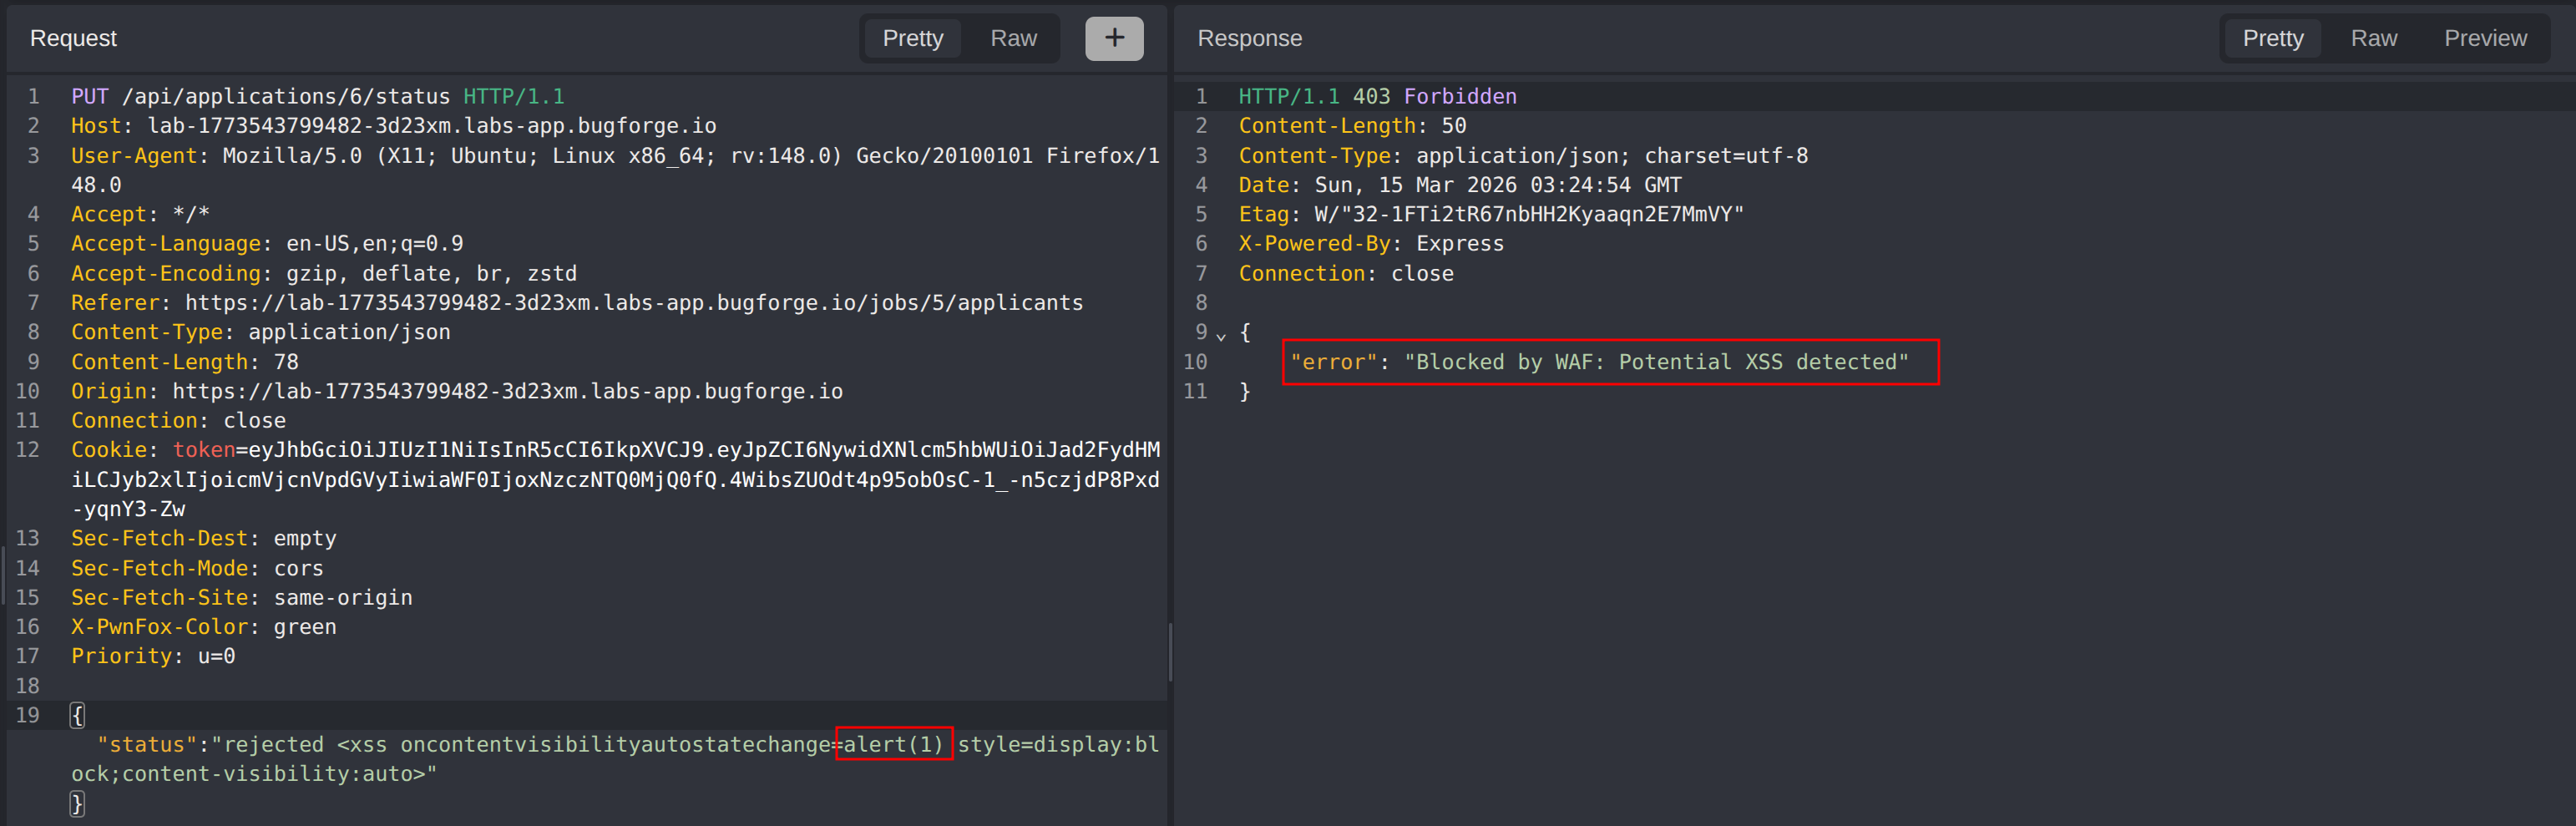Keep Pretty mode active in the Response panel
Image resolution: width=2576 pixels, height=826 pixels.
(x=2272, y=38)
